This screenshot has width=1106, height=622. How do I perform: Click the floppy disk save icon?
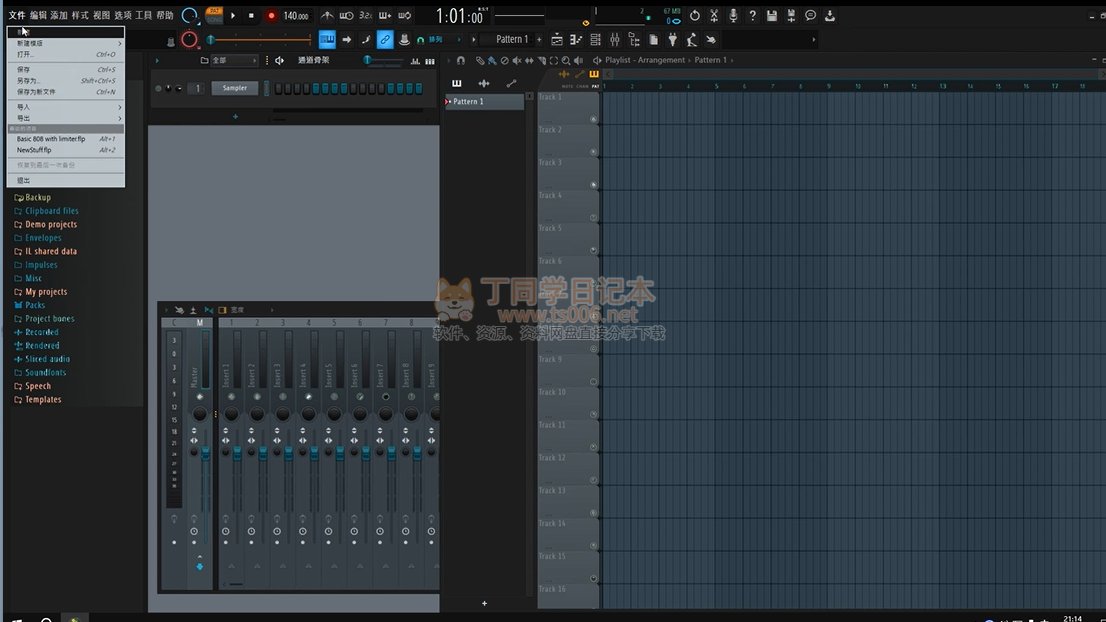[x=772, y=16]
